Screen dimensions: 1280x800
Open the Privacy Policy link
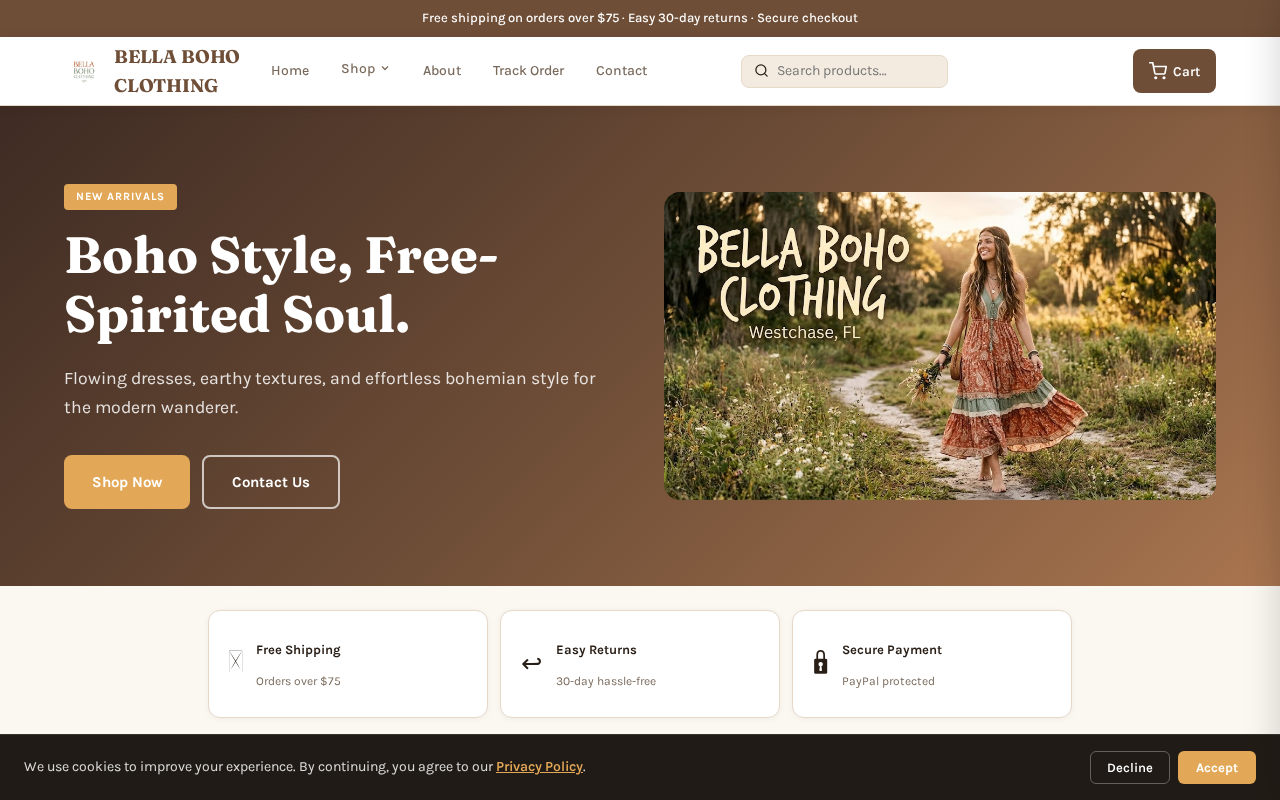point(539,767)
